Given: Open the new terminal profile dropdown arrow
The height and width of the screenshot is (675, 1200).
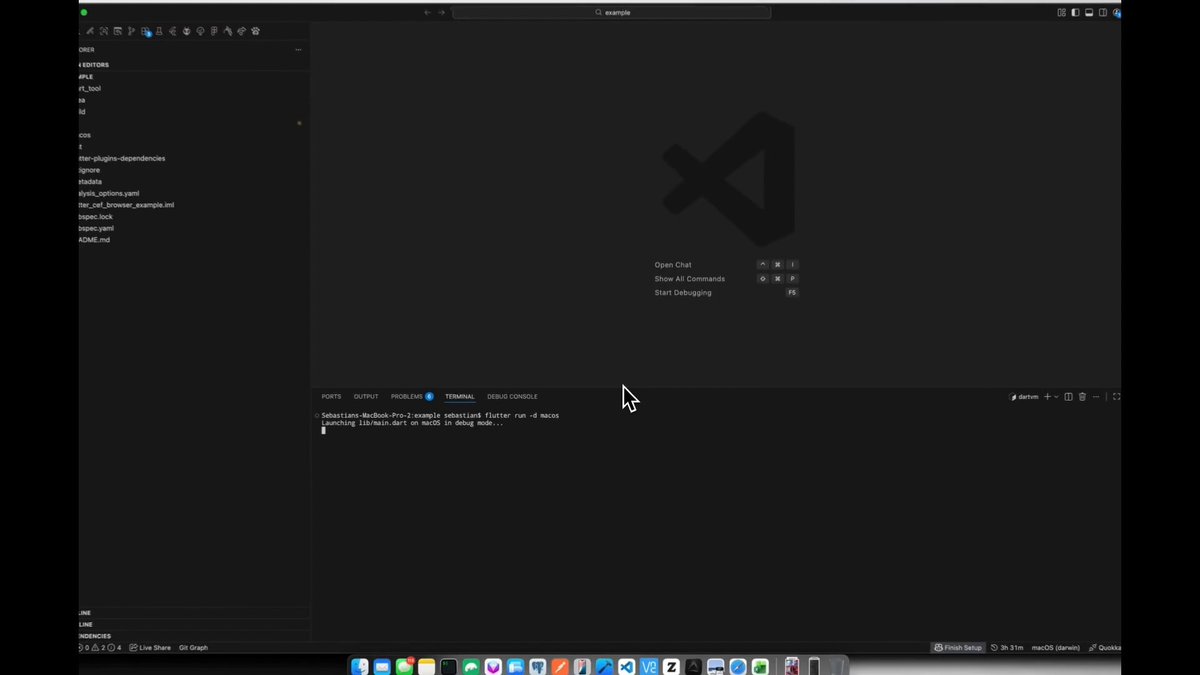Looking at the screenshot, I should [1056, 397].
